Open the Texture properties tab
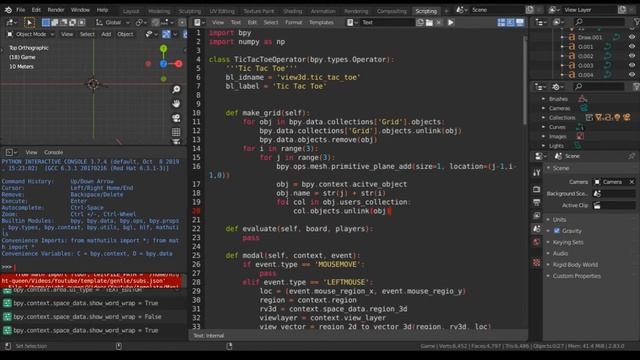The image size is (640, 360). coord(536,262)
